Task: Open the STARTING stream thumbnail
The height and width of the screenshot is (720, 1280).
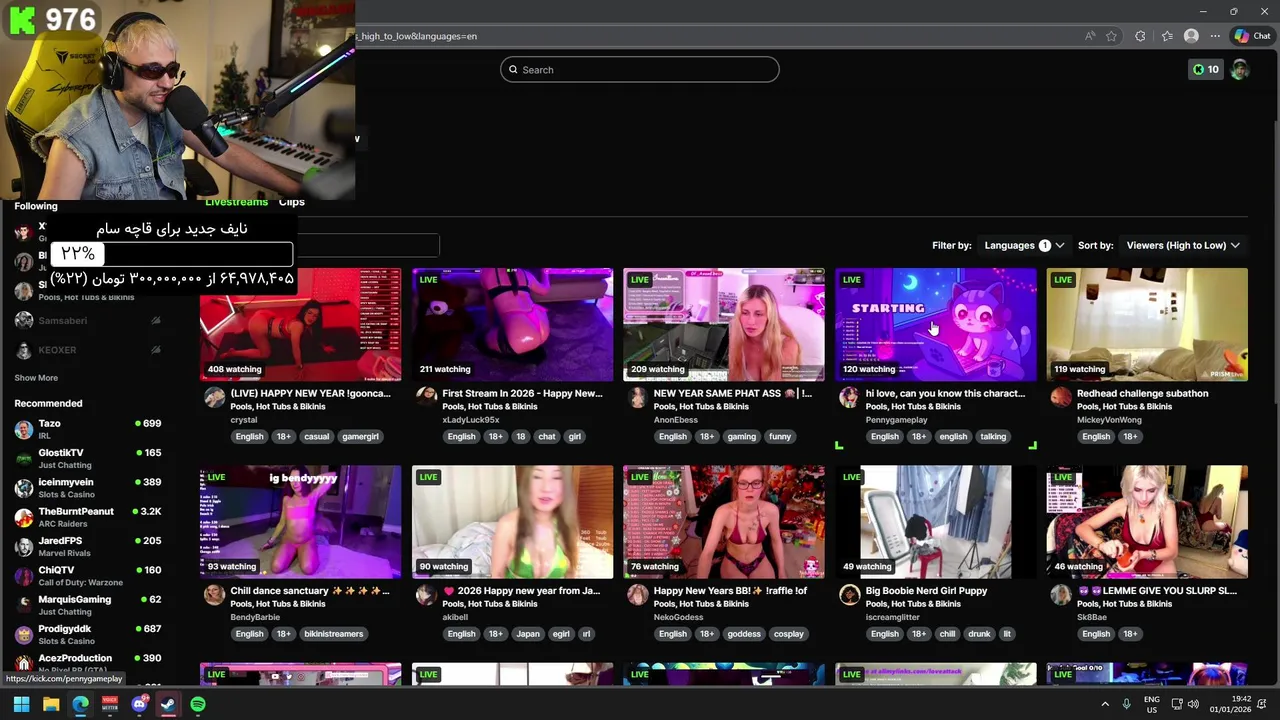Action: tap(936, 324)
